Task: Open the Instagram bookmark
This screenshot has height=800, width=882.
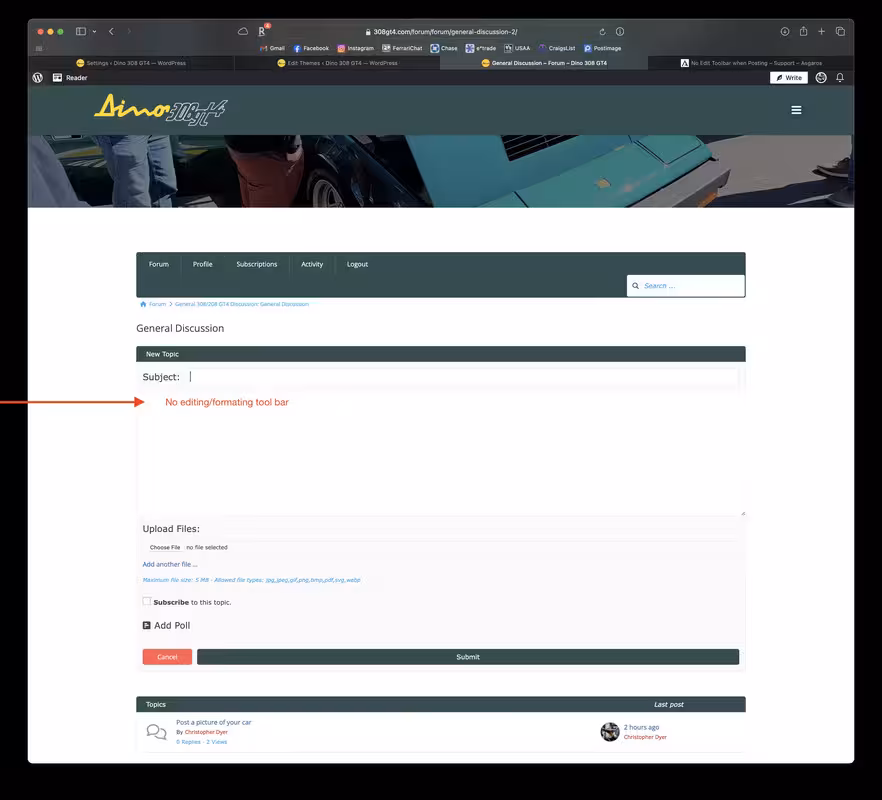Action: click(356, 48)
